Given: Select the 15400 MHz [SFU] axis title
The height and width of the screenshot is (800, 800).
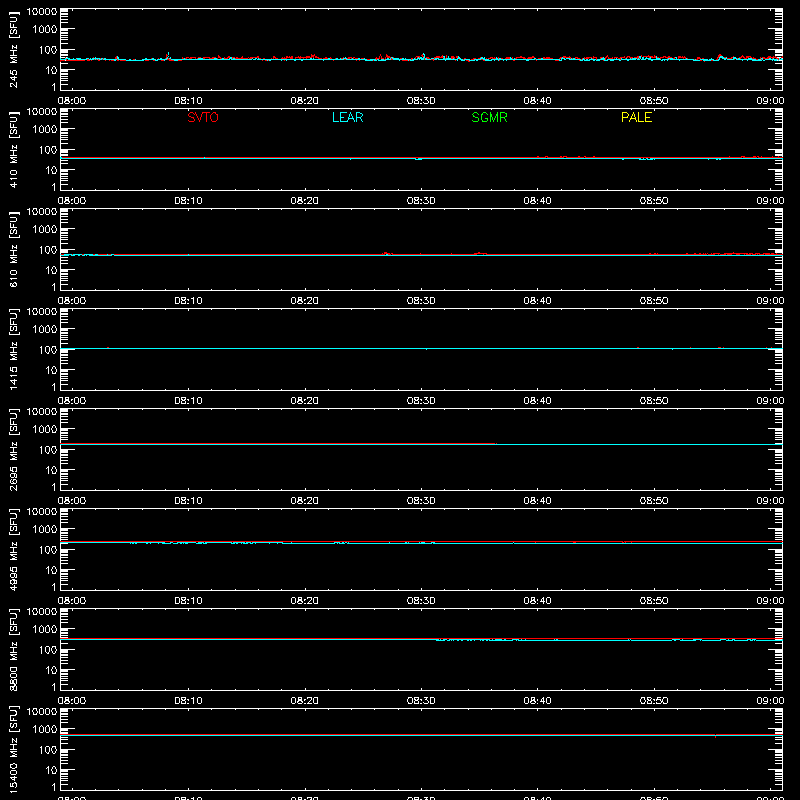Looking at the screenshot, I should point(13,749).
